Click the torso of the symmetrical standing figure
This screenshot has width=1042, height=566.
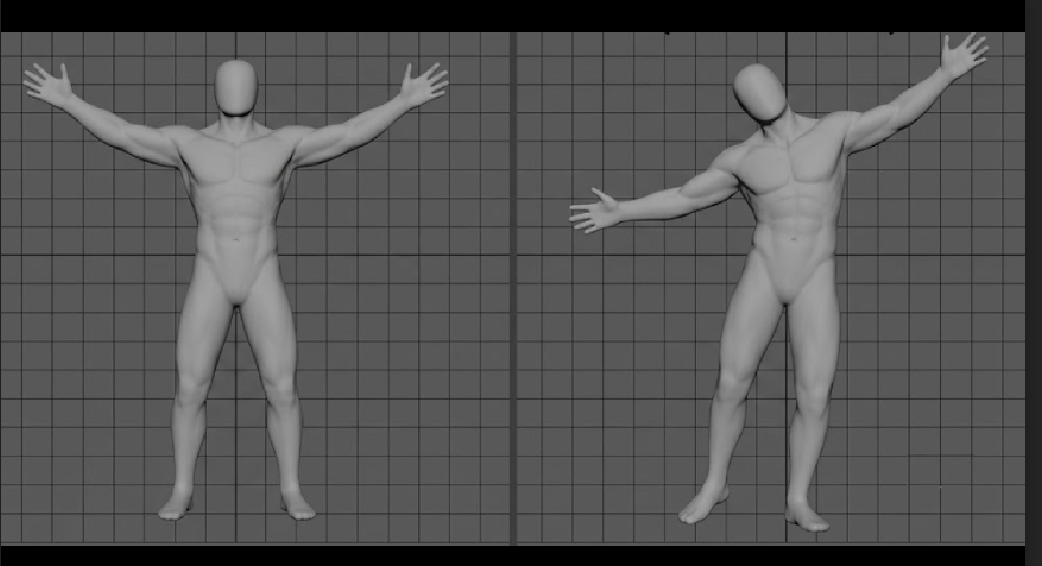tap(237, 185)
